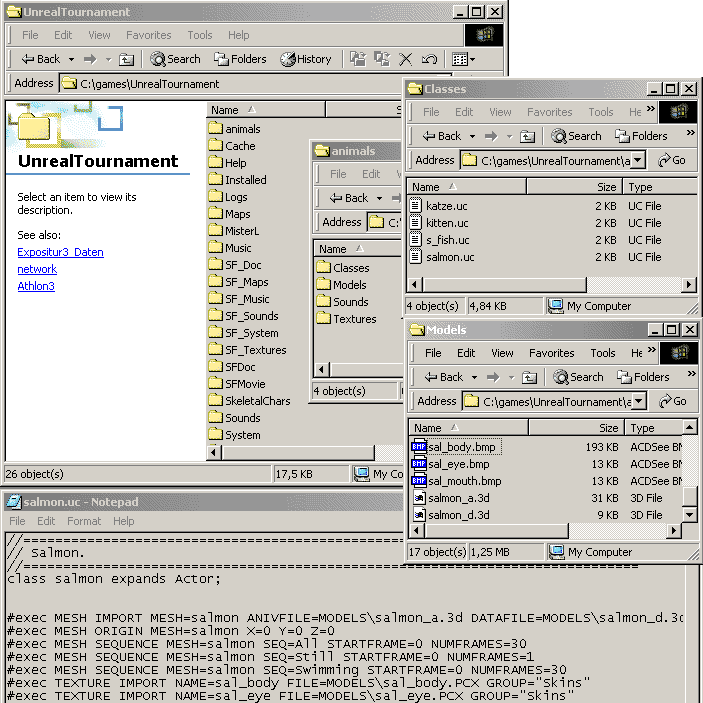Click the Expositur3_Daten link

(x=60, y=252)
